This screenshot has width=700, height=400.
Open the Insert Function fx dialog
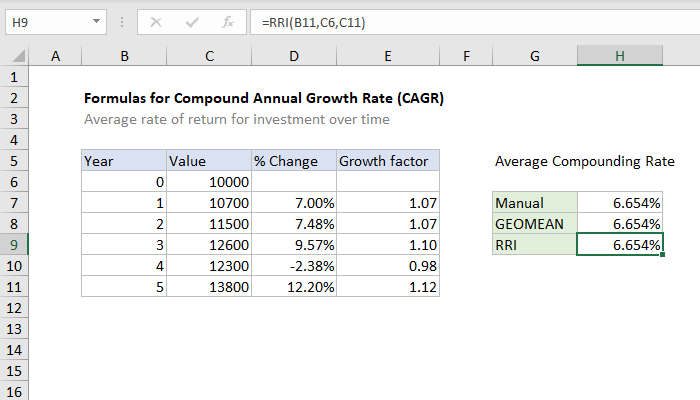coord(228,22)
